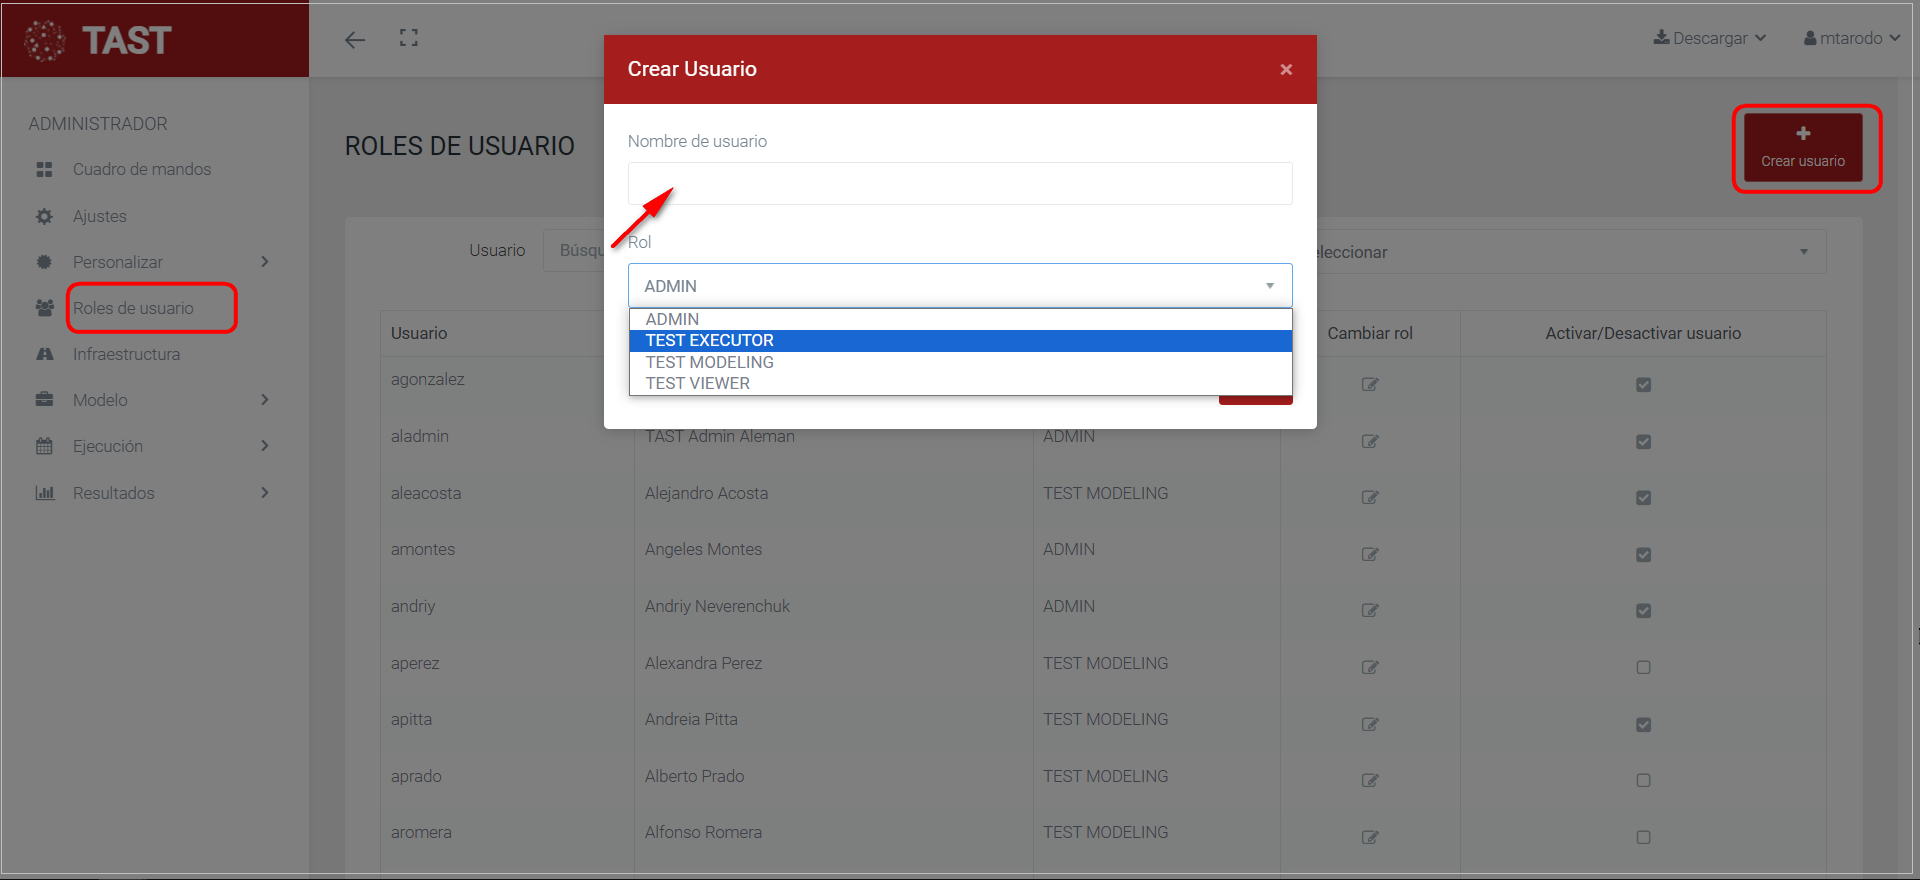Click the TAST logo
The image size is (1920, 880).
pos(100,40)
